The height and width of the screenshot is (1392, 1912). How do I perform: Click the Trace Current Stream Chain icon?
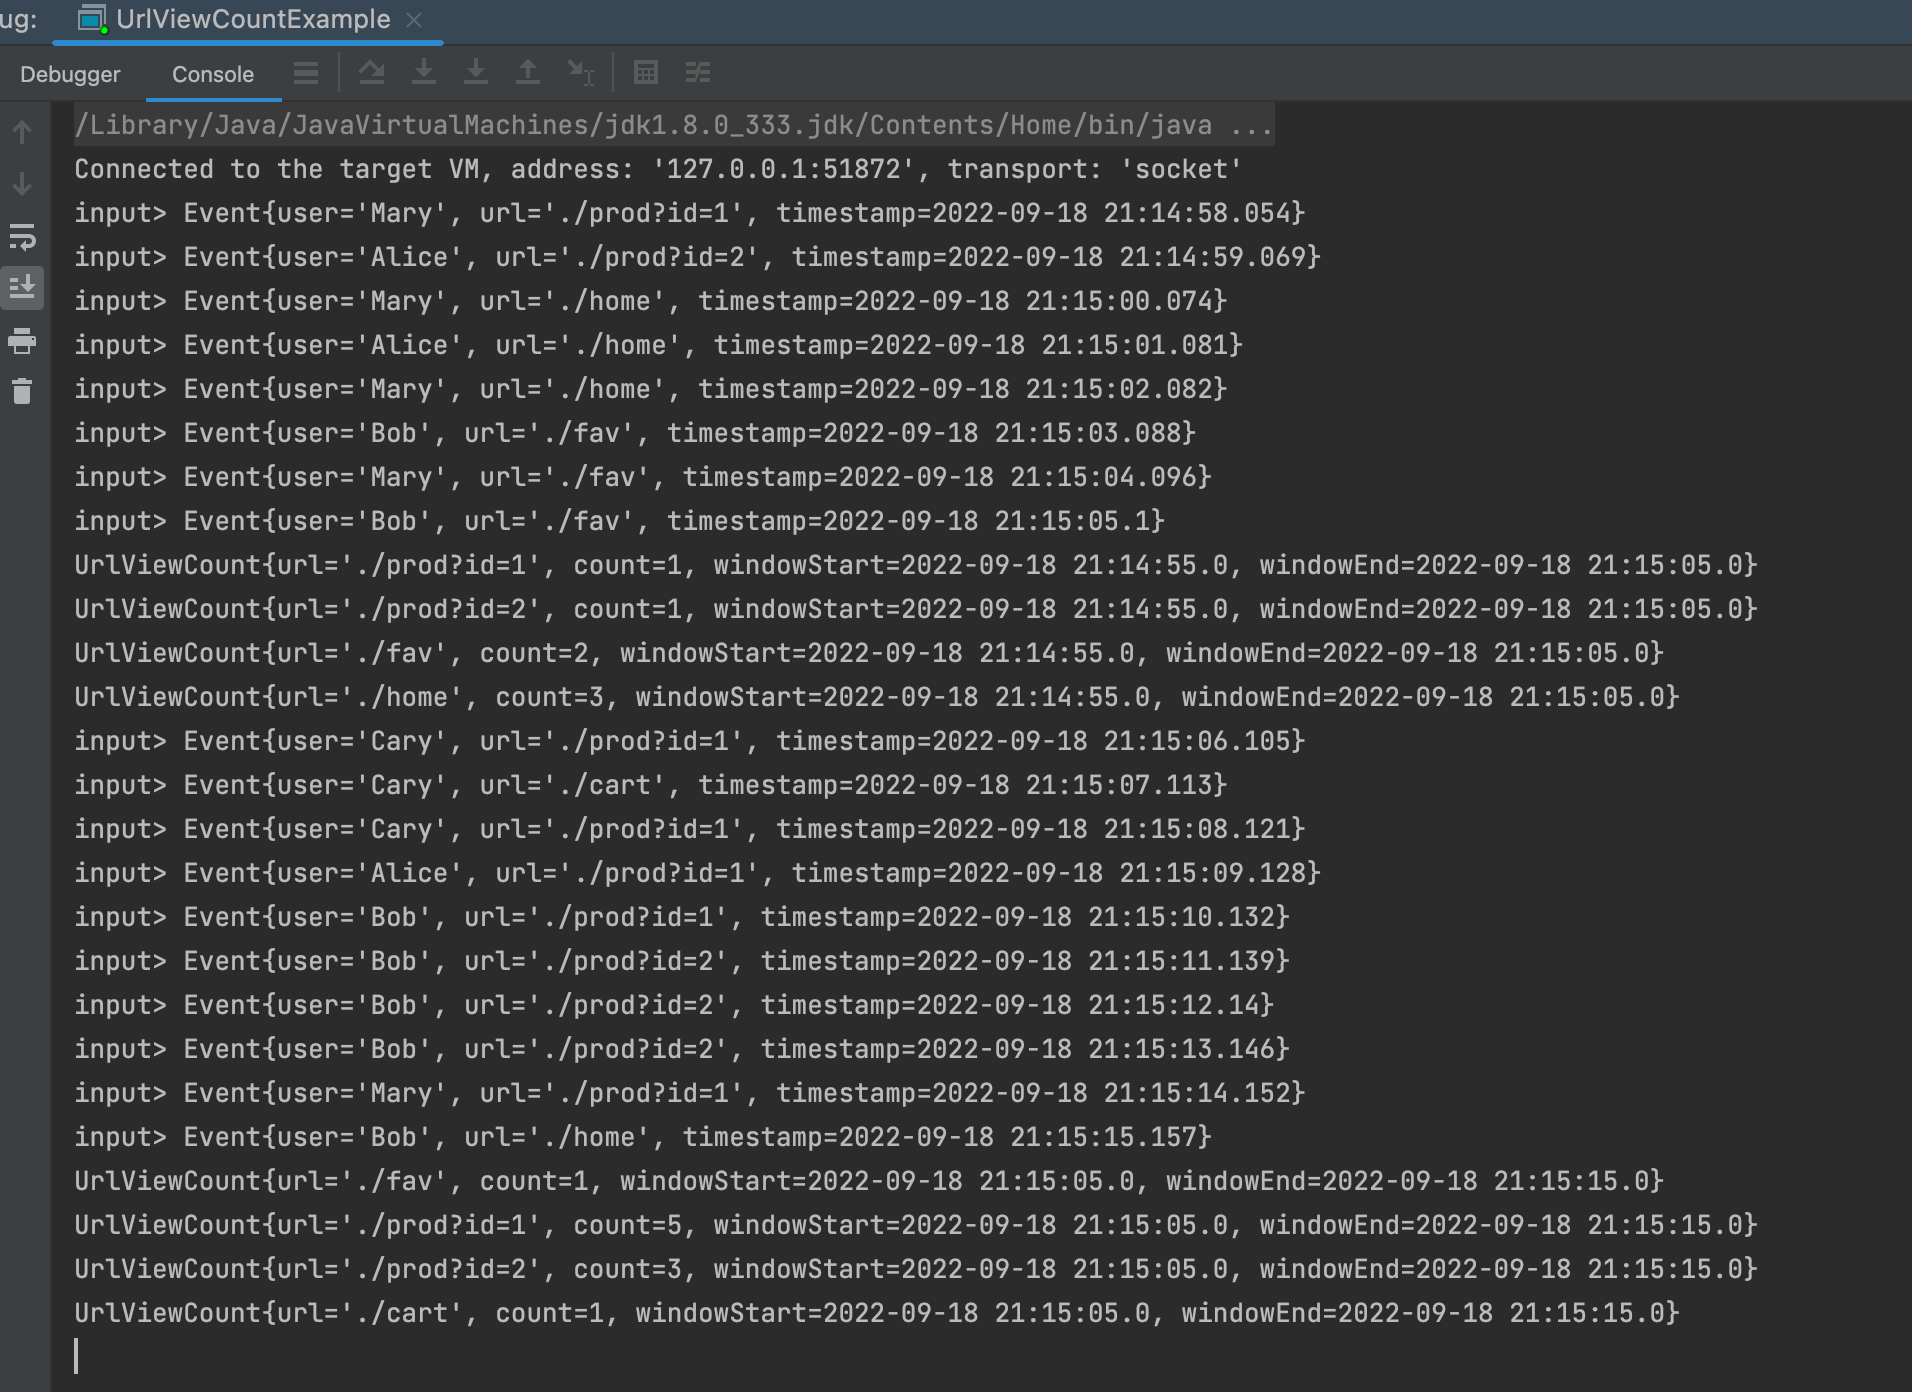pyautogui.click(x=697, y=73)
